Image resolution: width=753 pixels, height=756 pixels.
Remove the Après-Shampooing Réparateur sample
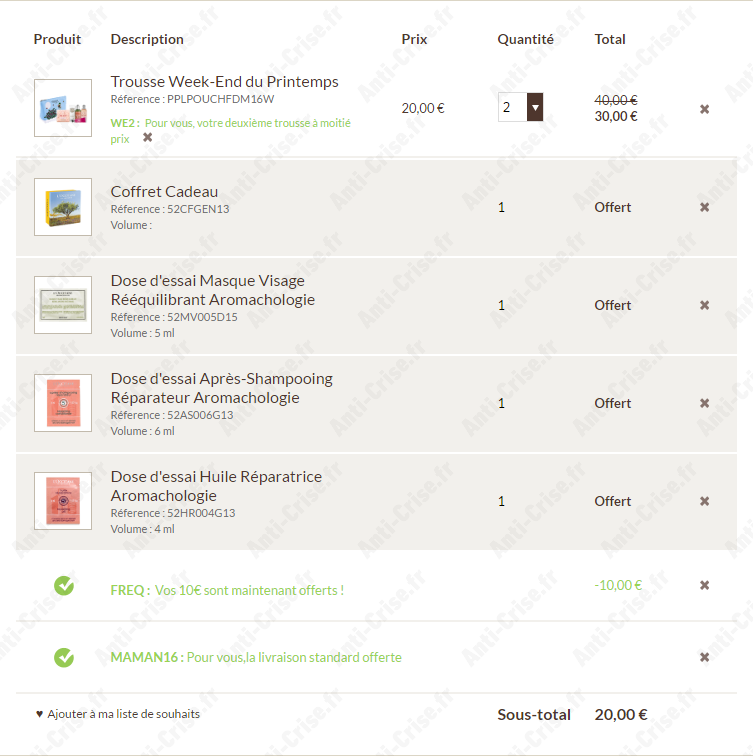[x=704, y=403]
